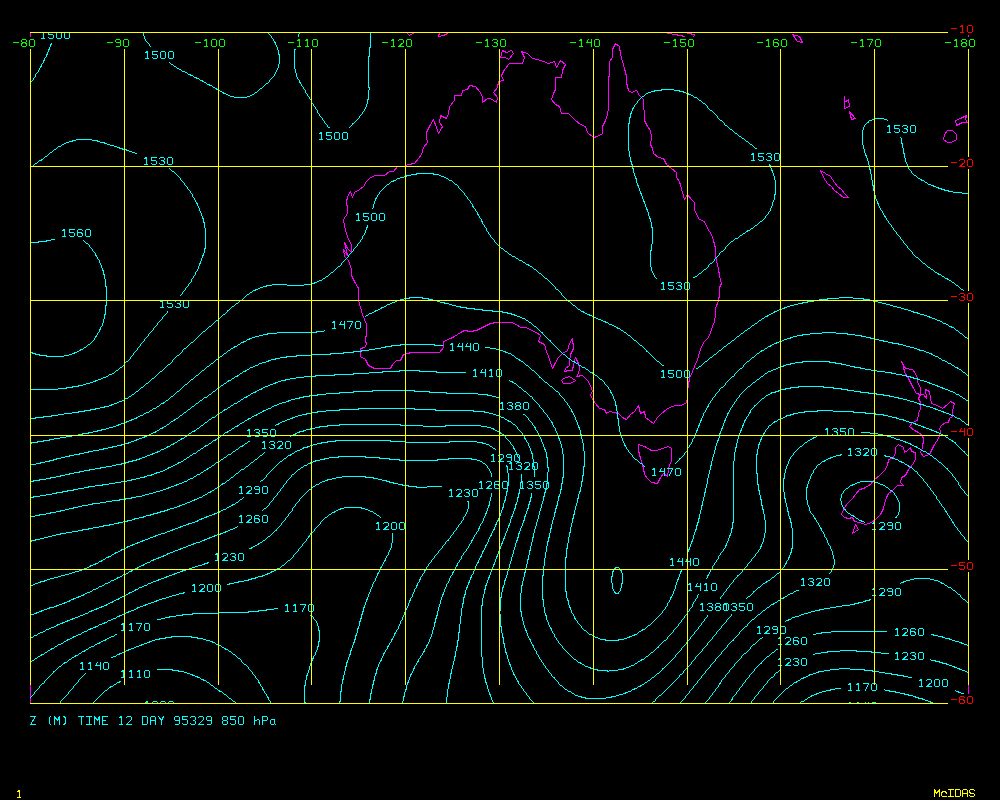The image size is (1000, 800).
Task: Click the McIDAS text in bottom corner
Action: 953,793
